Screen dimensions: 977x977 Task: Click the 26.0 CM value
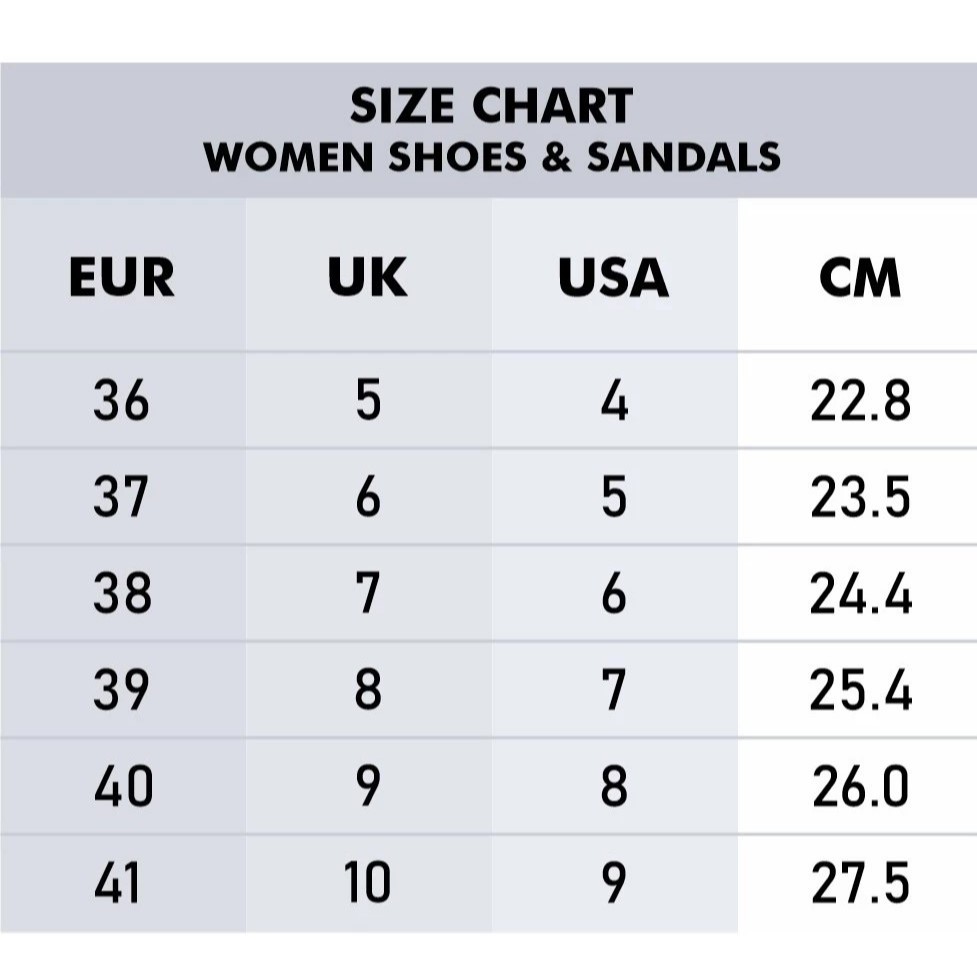860,788
